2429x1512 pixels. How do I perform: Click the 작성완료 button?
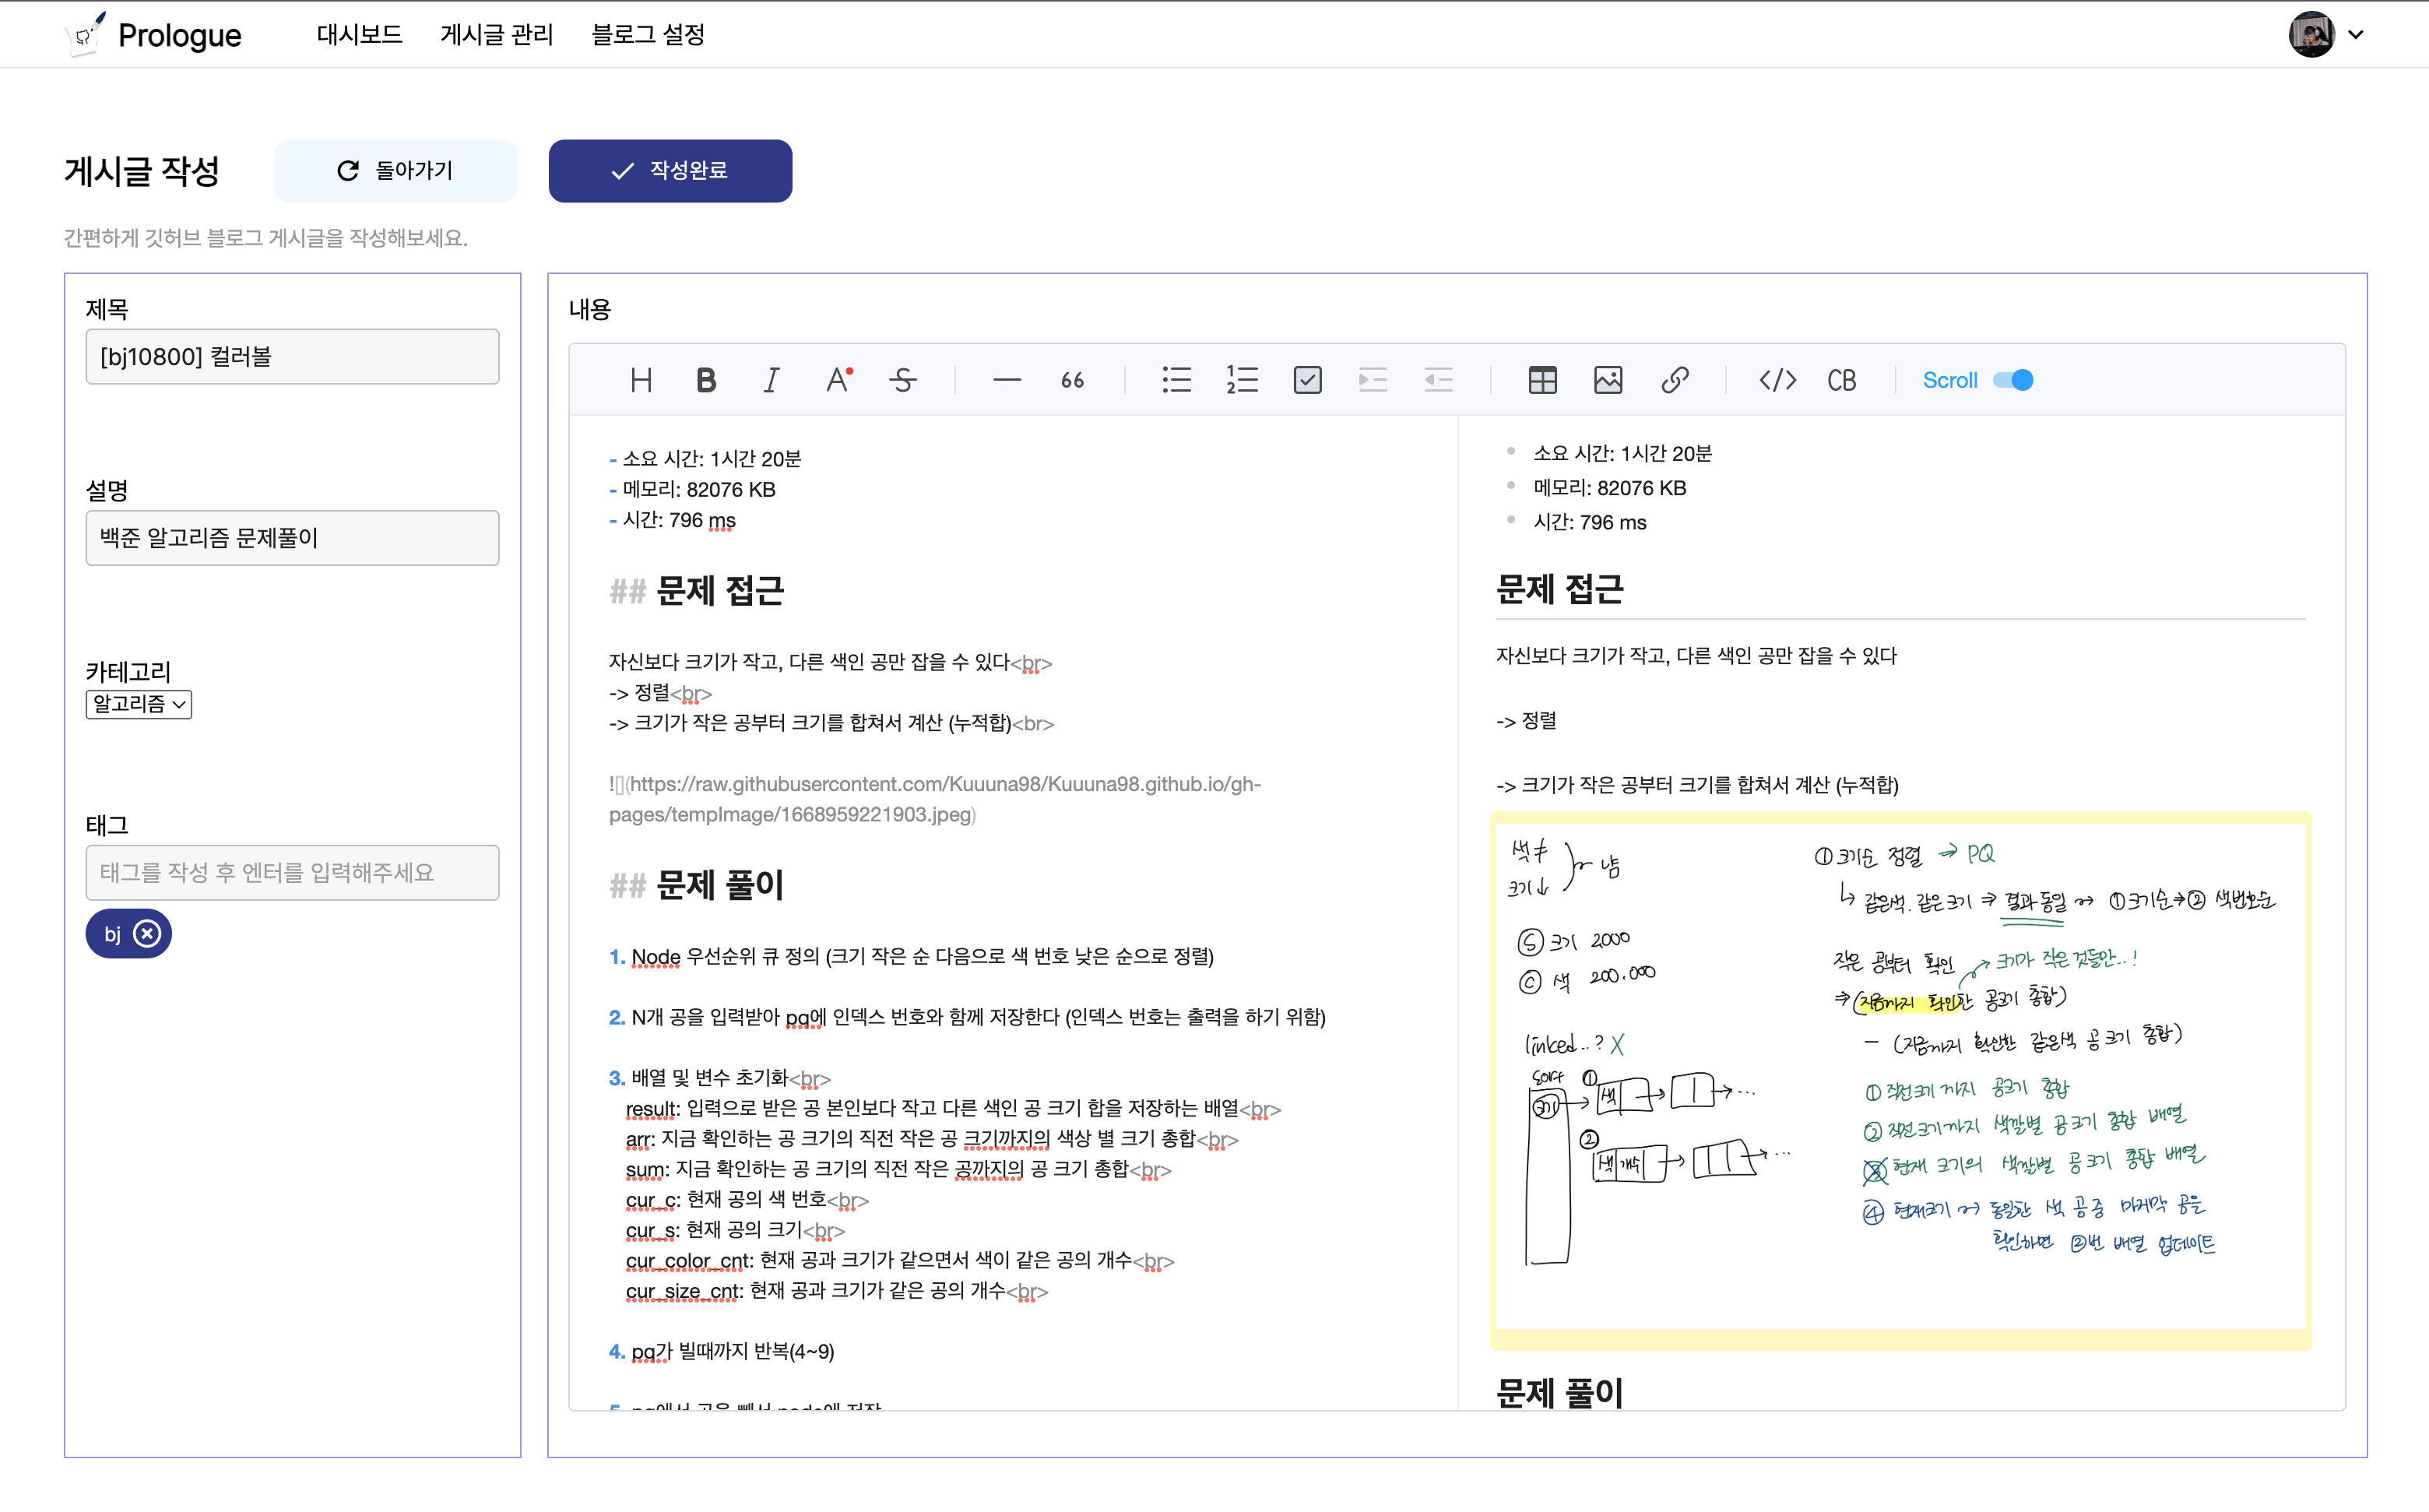pyautogui.click(x=670, y=171)
